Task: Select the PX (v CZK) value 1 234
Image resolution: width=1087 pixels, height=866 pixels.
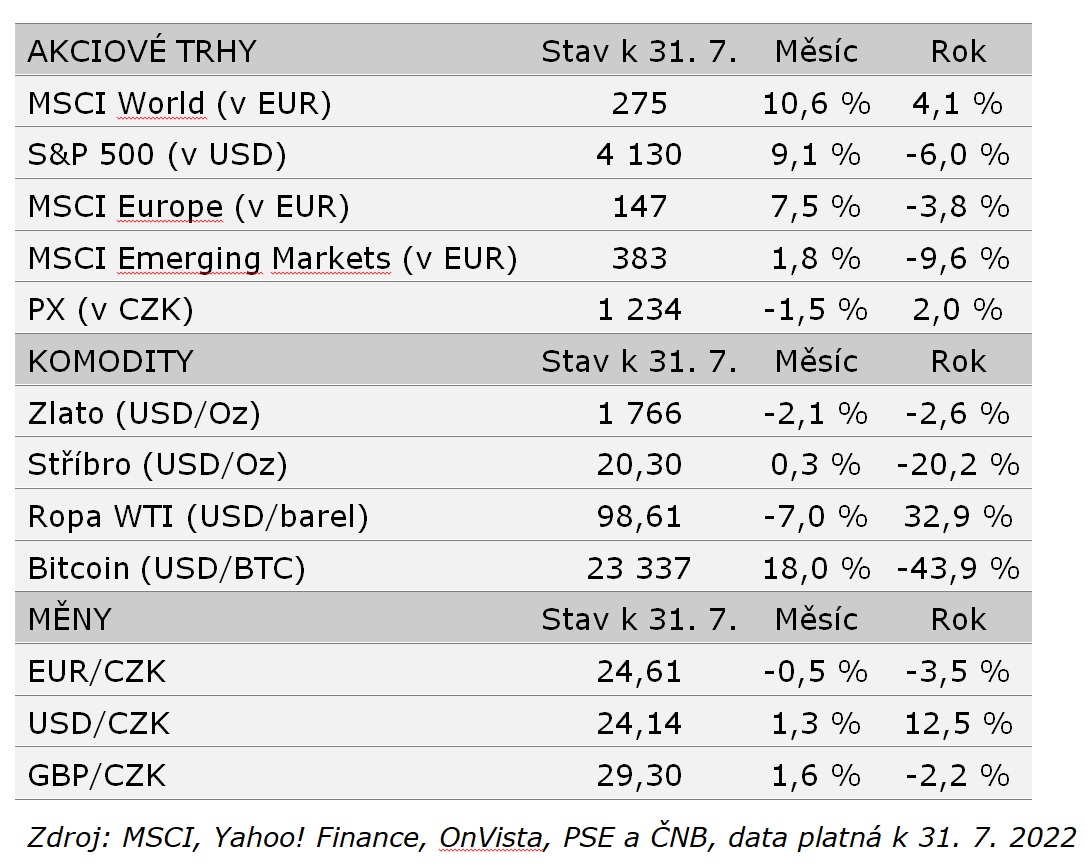Action: [x=639, y=310]
